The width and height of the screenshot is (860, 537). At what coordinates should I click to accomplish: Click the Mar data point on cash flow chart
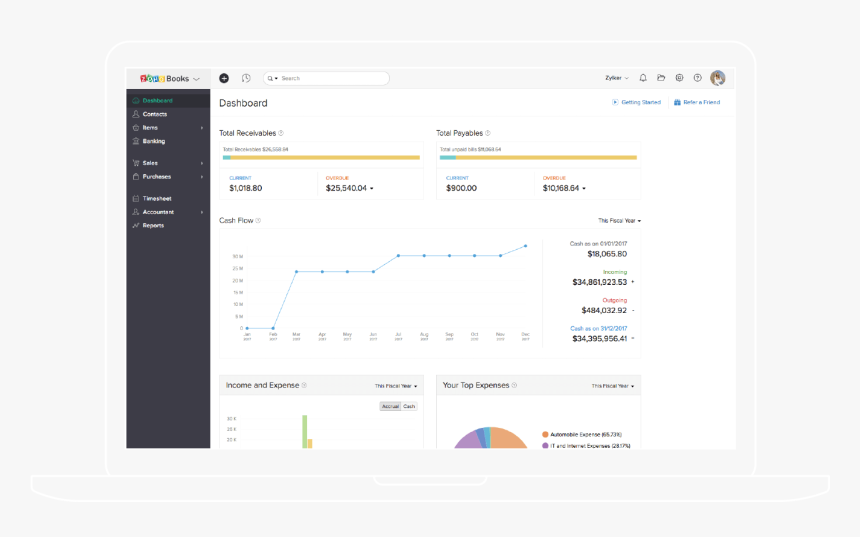click(296, 272)
